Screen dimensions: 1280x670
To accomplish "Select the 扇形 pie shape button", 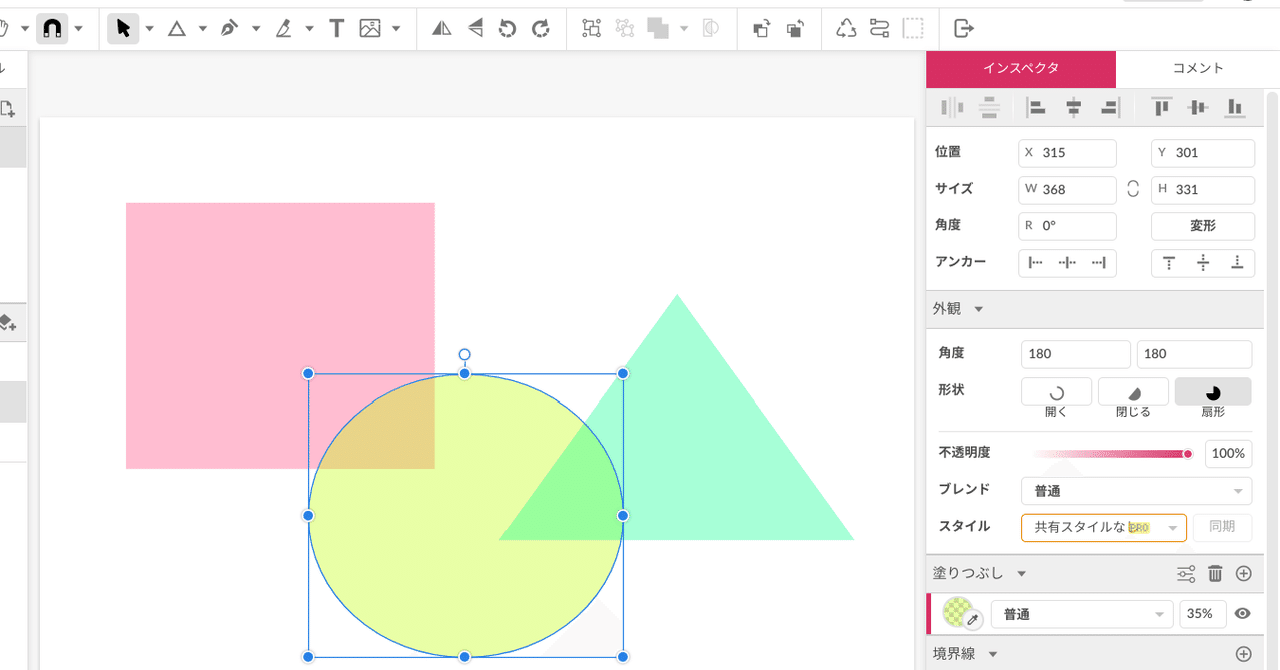I will point(1212,392).
